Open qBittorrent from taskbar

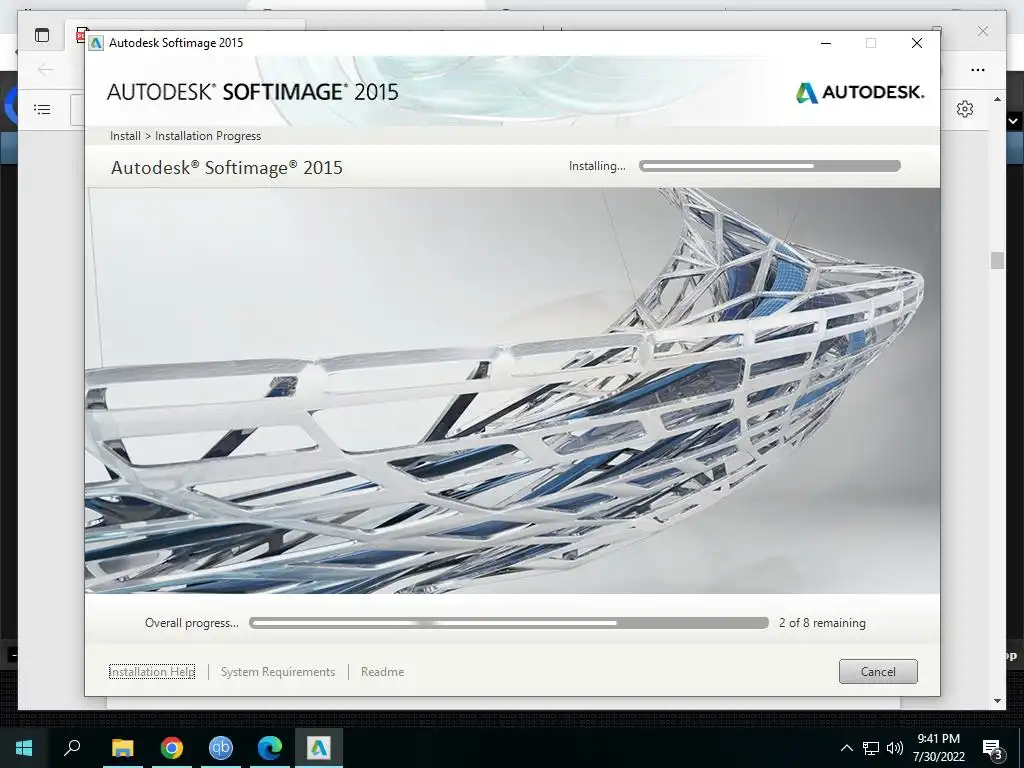click(x=220, y=748)
